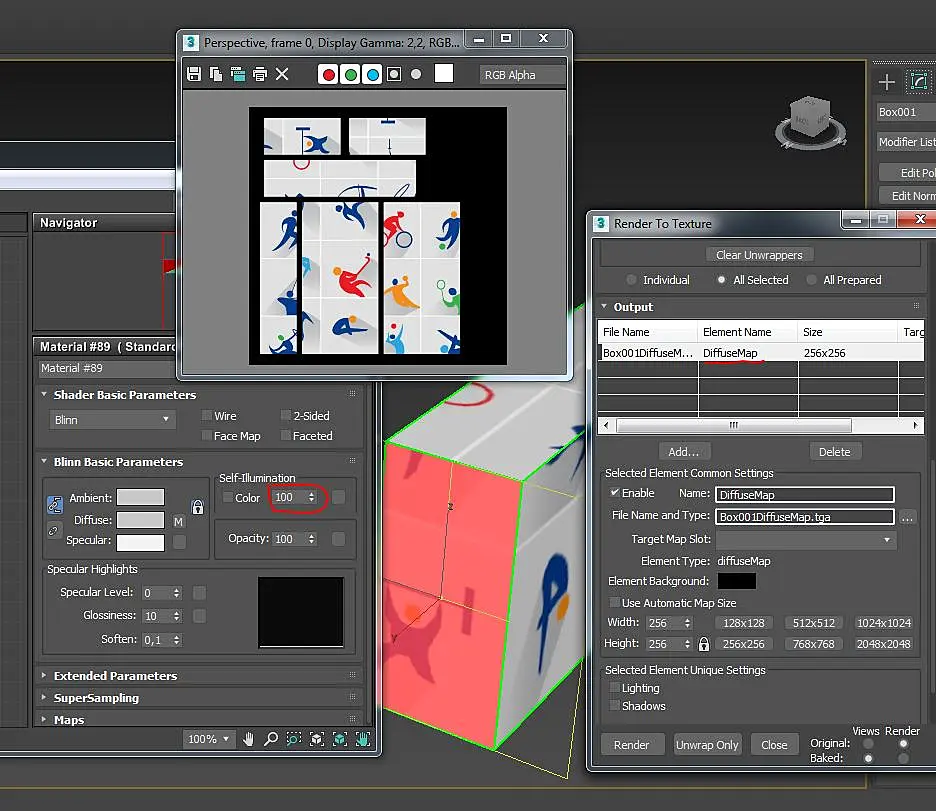
Task: Open Target Map Slot dropdown
Action: click(x=806, y=540)
